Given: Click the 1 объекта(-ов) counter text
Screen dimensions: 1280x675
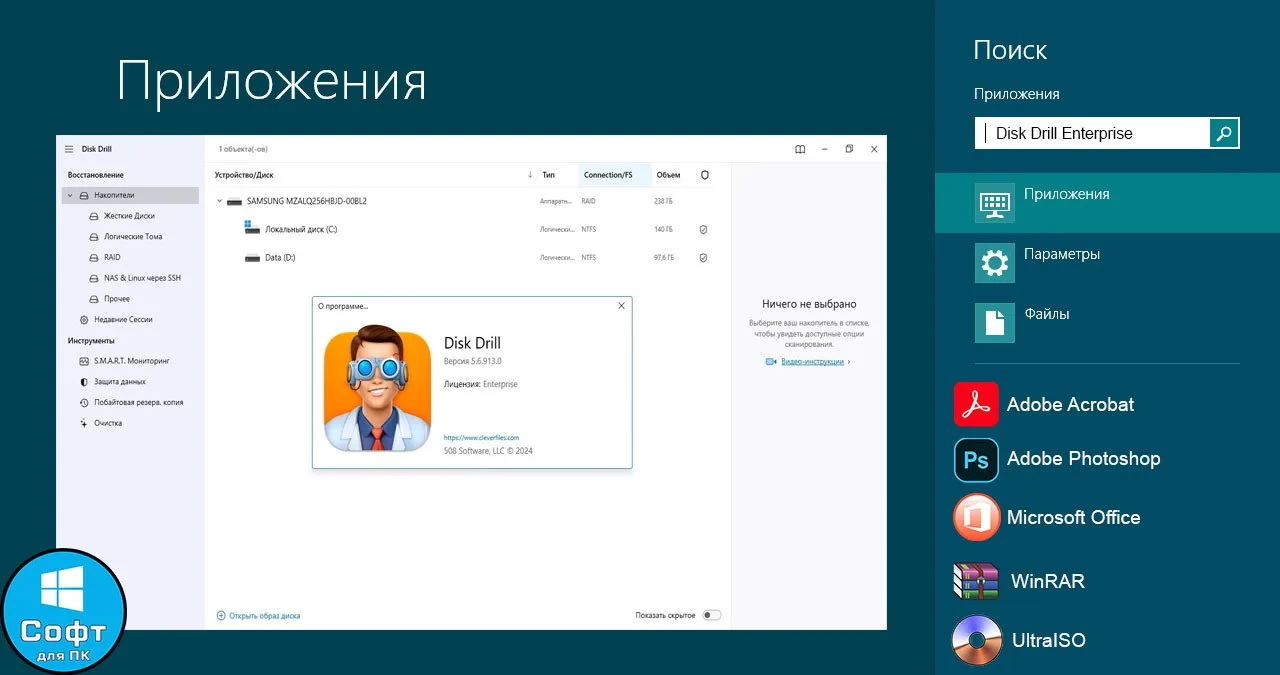Looking at the screenshot, I should (x=243, y=149).
